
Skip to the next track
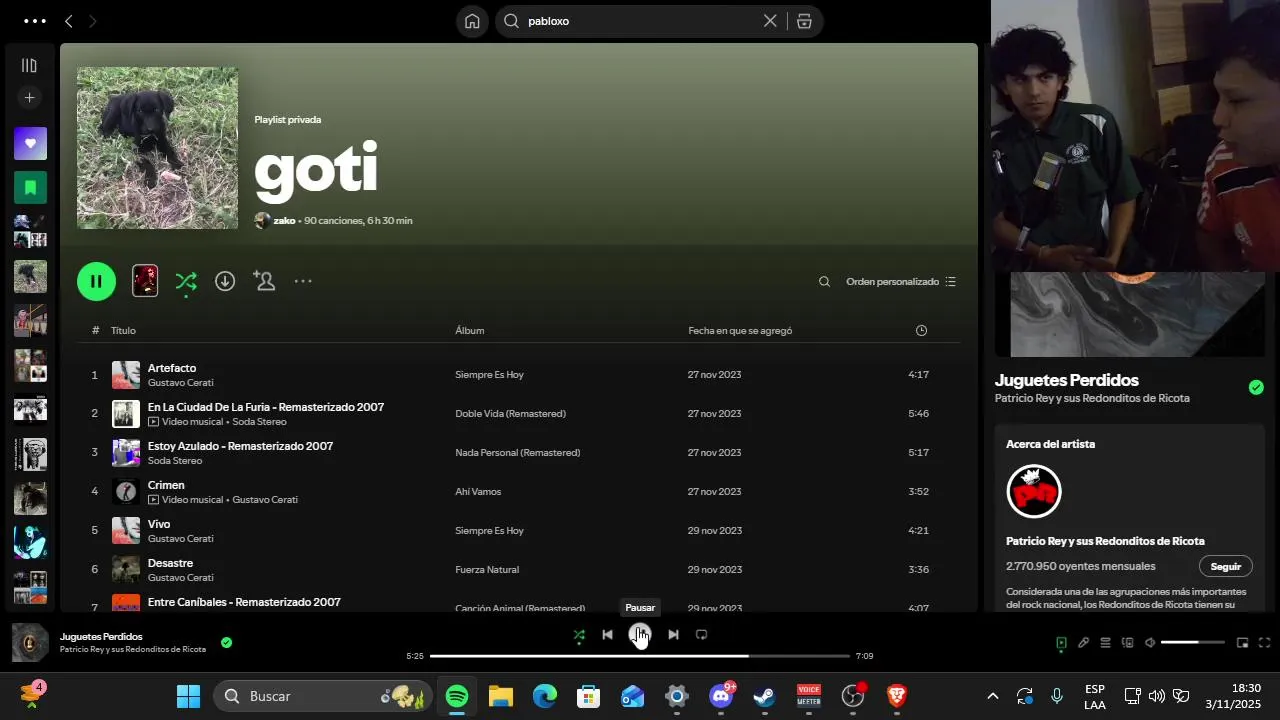(673, 635)
